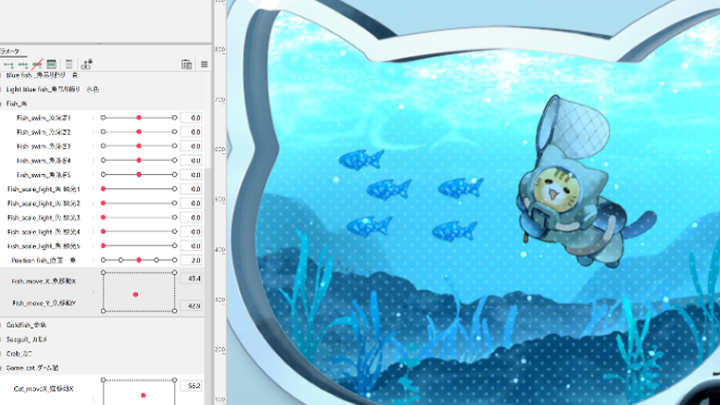Screen dimensions: 720x405
Task: Click the Position fish slider red handle
Action: 139,260
